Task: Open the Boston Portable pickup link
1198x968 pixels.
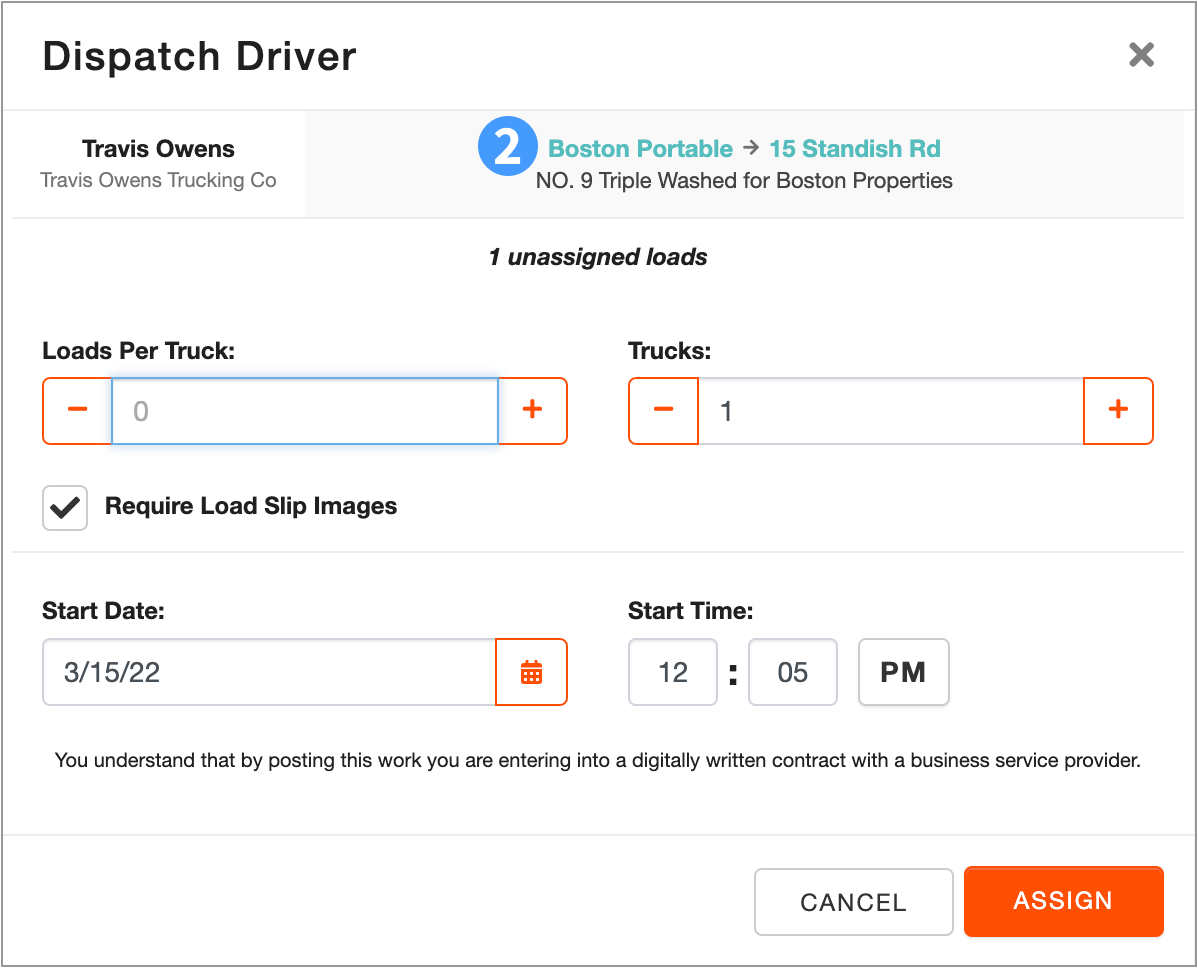Action: [x=640, y=148]
